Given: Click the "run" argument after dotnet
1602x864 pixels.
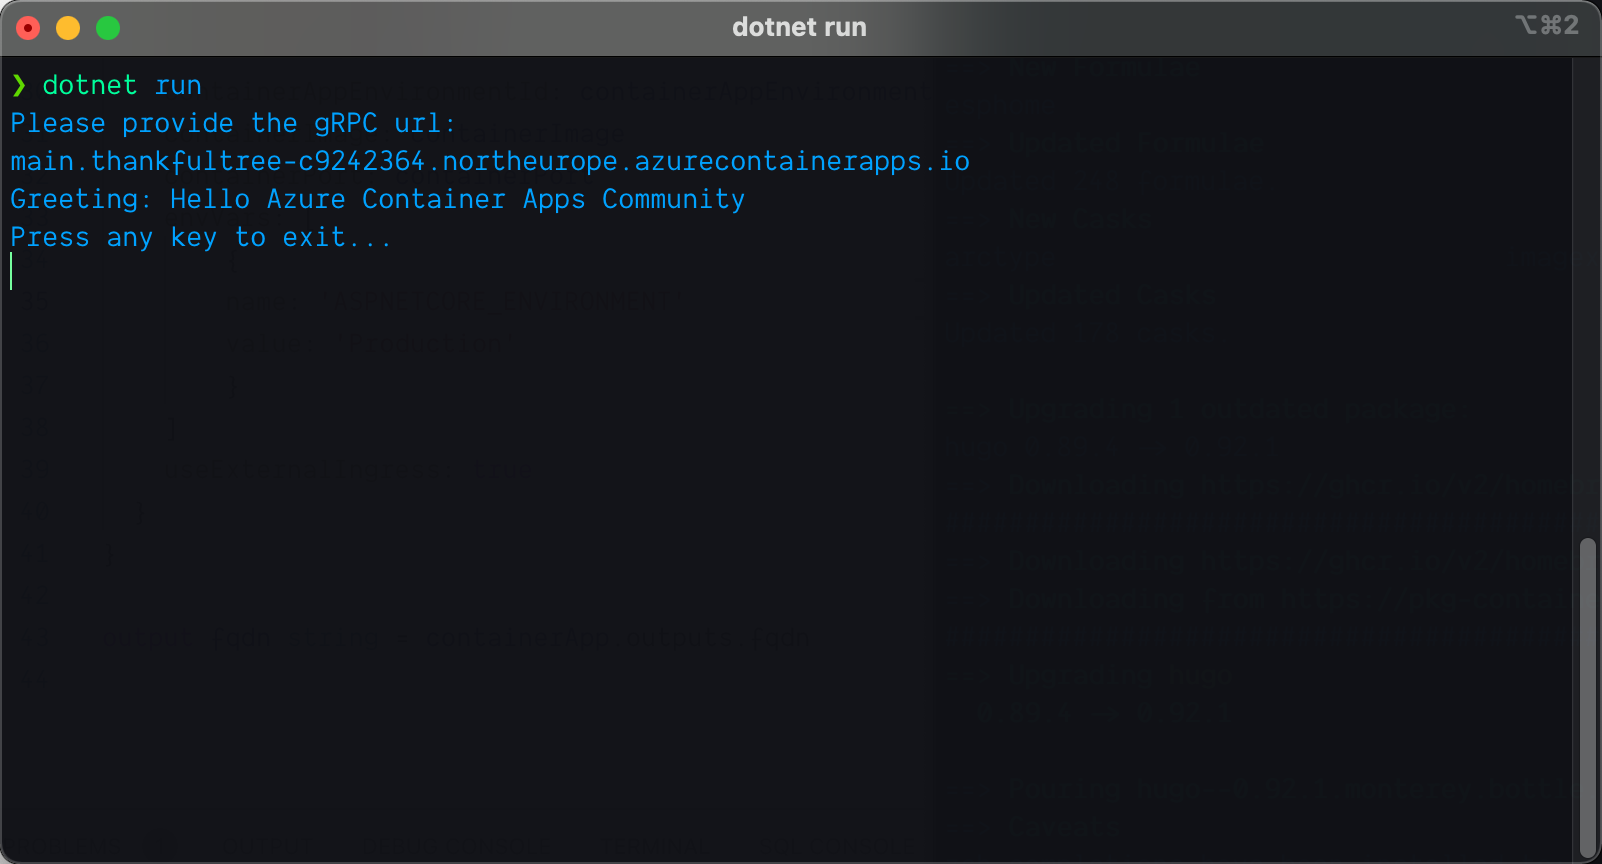Looking at the screenshot, I should click(x=178, y=85).
